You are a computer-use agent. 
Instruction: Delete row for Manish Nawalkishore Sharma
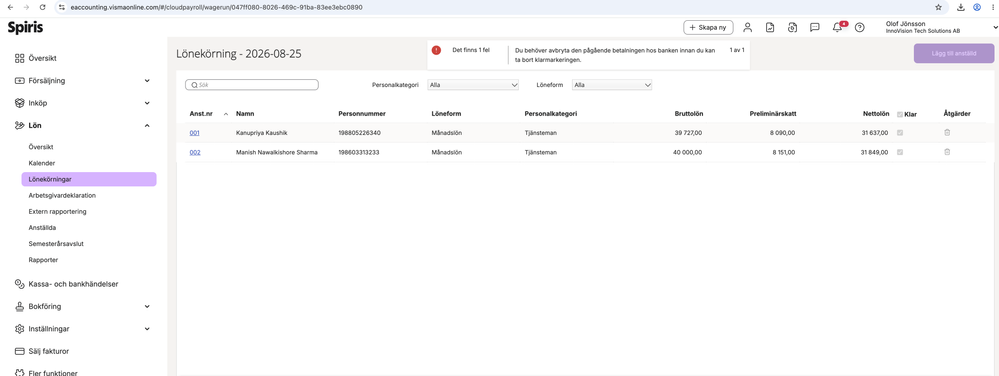[x=947, y=152]
